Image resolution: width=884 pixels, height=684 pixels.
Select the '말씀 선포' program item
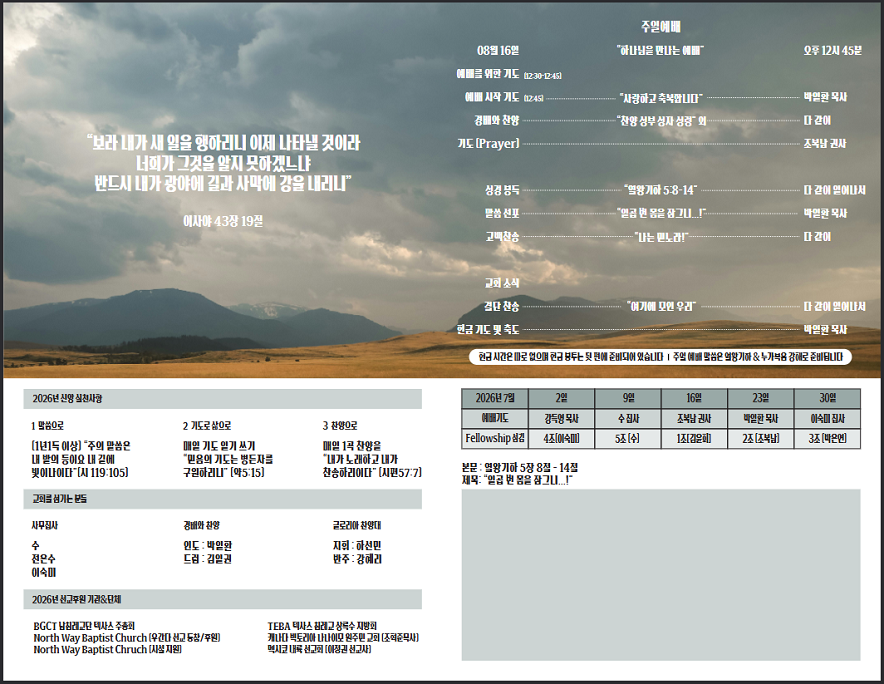pyautogui.click(x=502, y=213)
